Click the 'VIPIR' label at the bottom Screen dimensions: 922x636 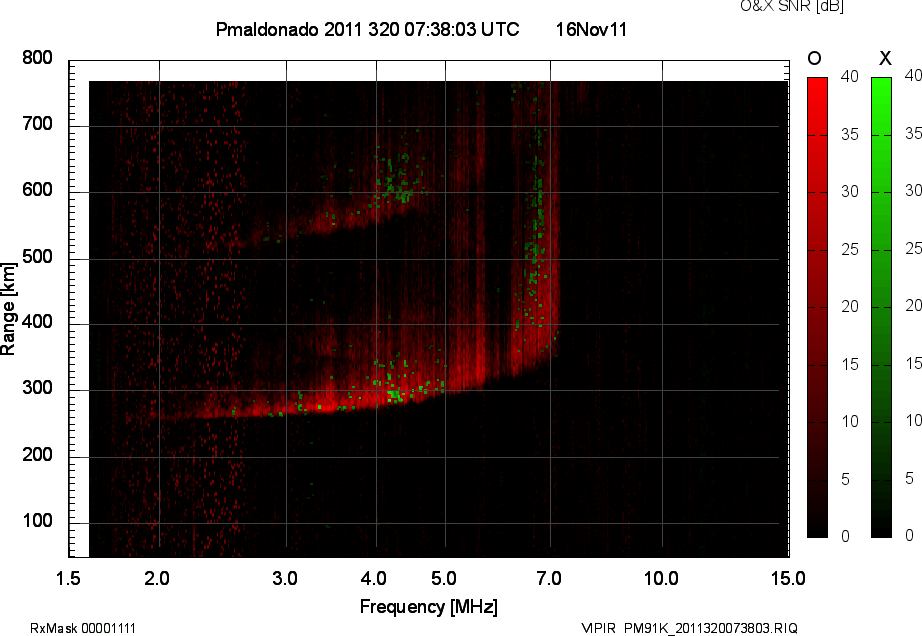point(597,628)
